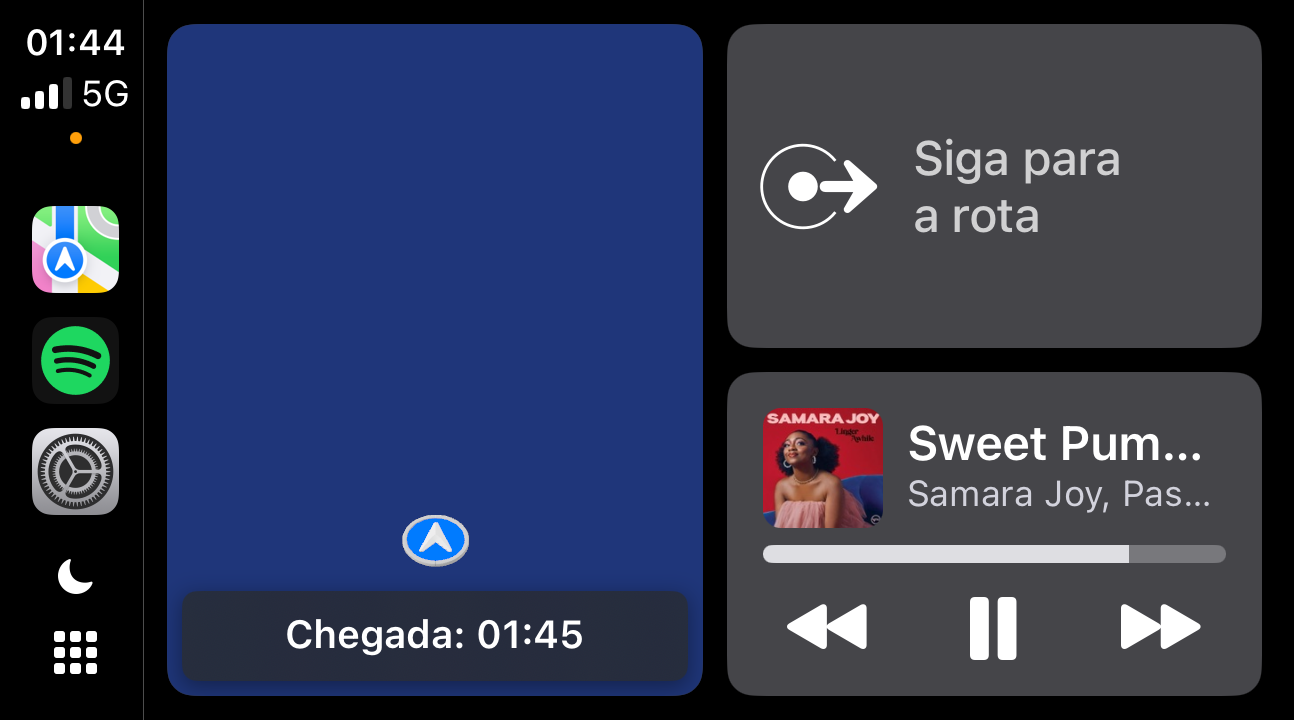This screenshot has height=720, width=1294.
Task: Skip to the next track
Action: point(1160,628)
